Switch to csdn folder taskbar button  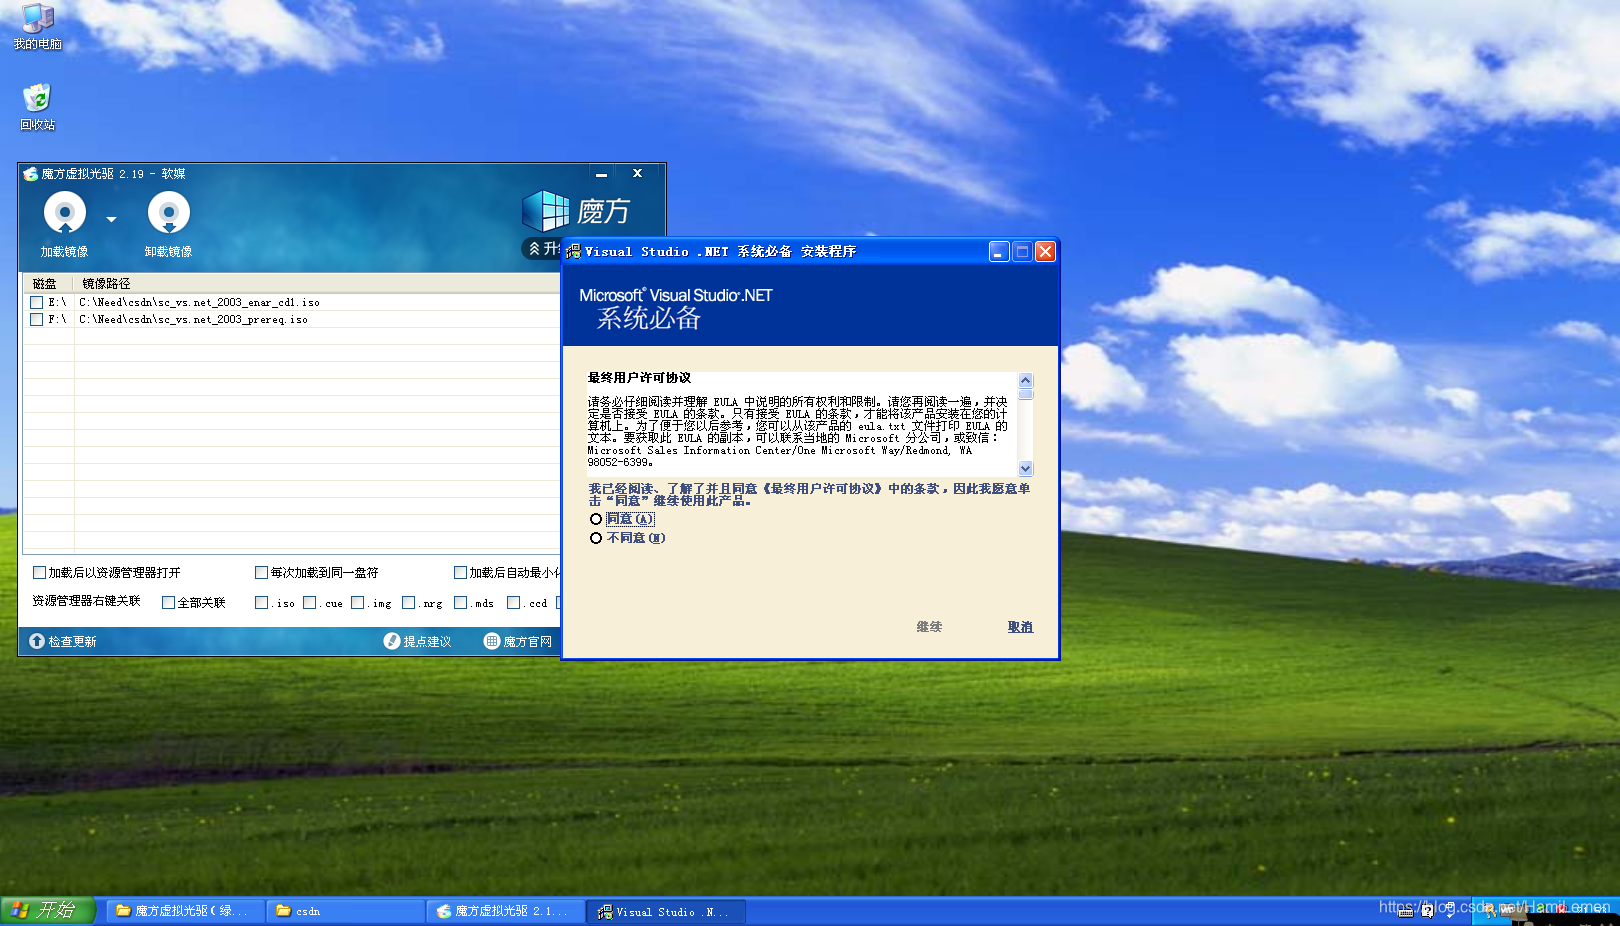(346, 911)
